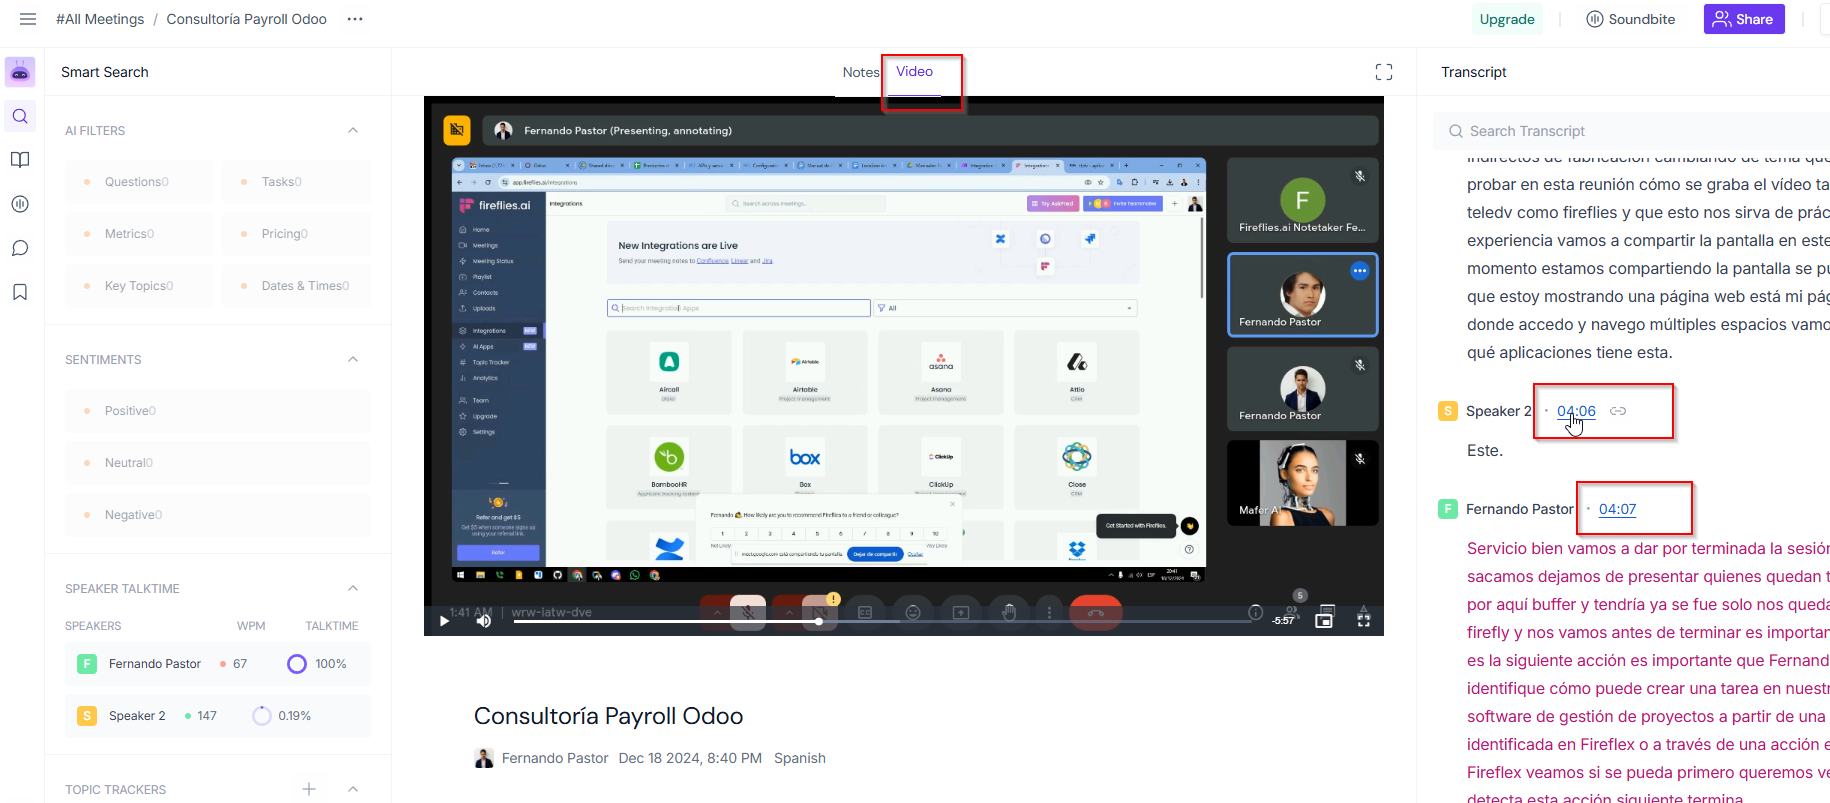Click the chat bubble icon in sidebar

(x=20, y=248)
